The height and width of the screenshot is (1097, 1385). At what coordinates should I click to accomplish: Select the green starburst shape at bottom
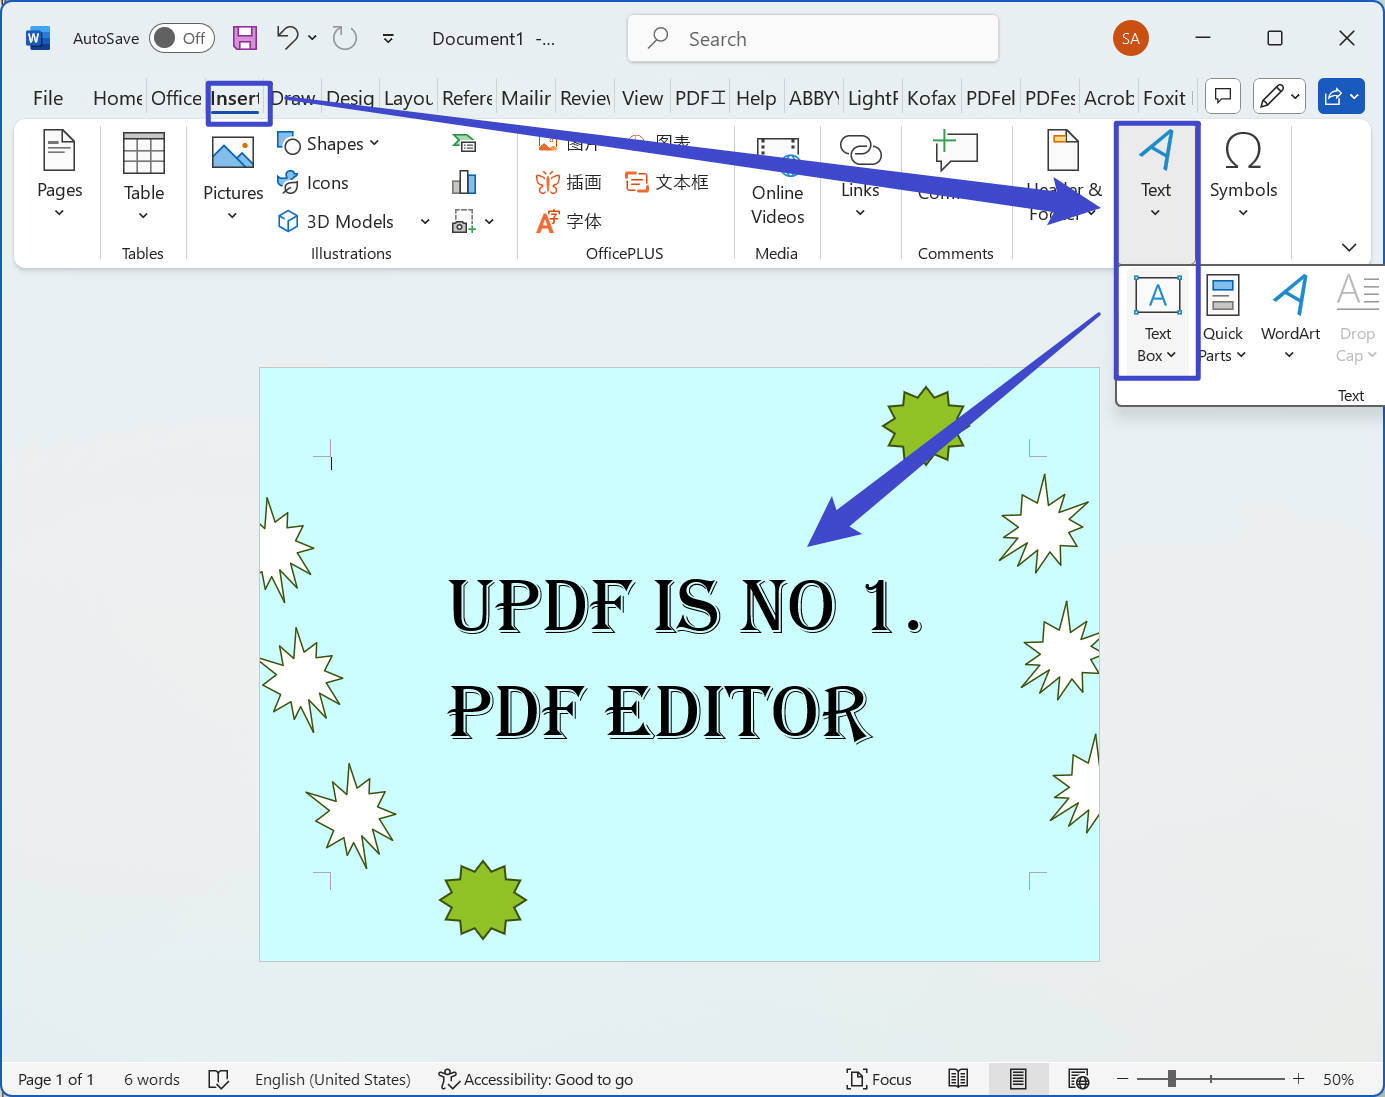(483, 900)
